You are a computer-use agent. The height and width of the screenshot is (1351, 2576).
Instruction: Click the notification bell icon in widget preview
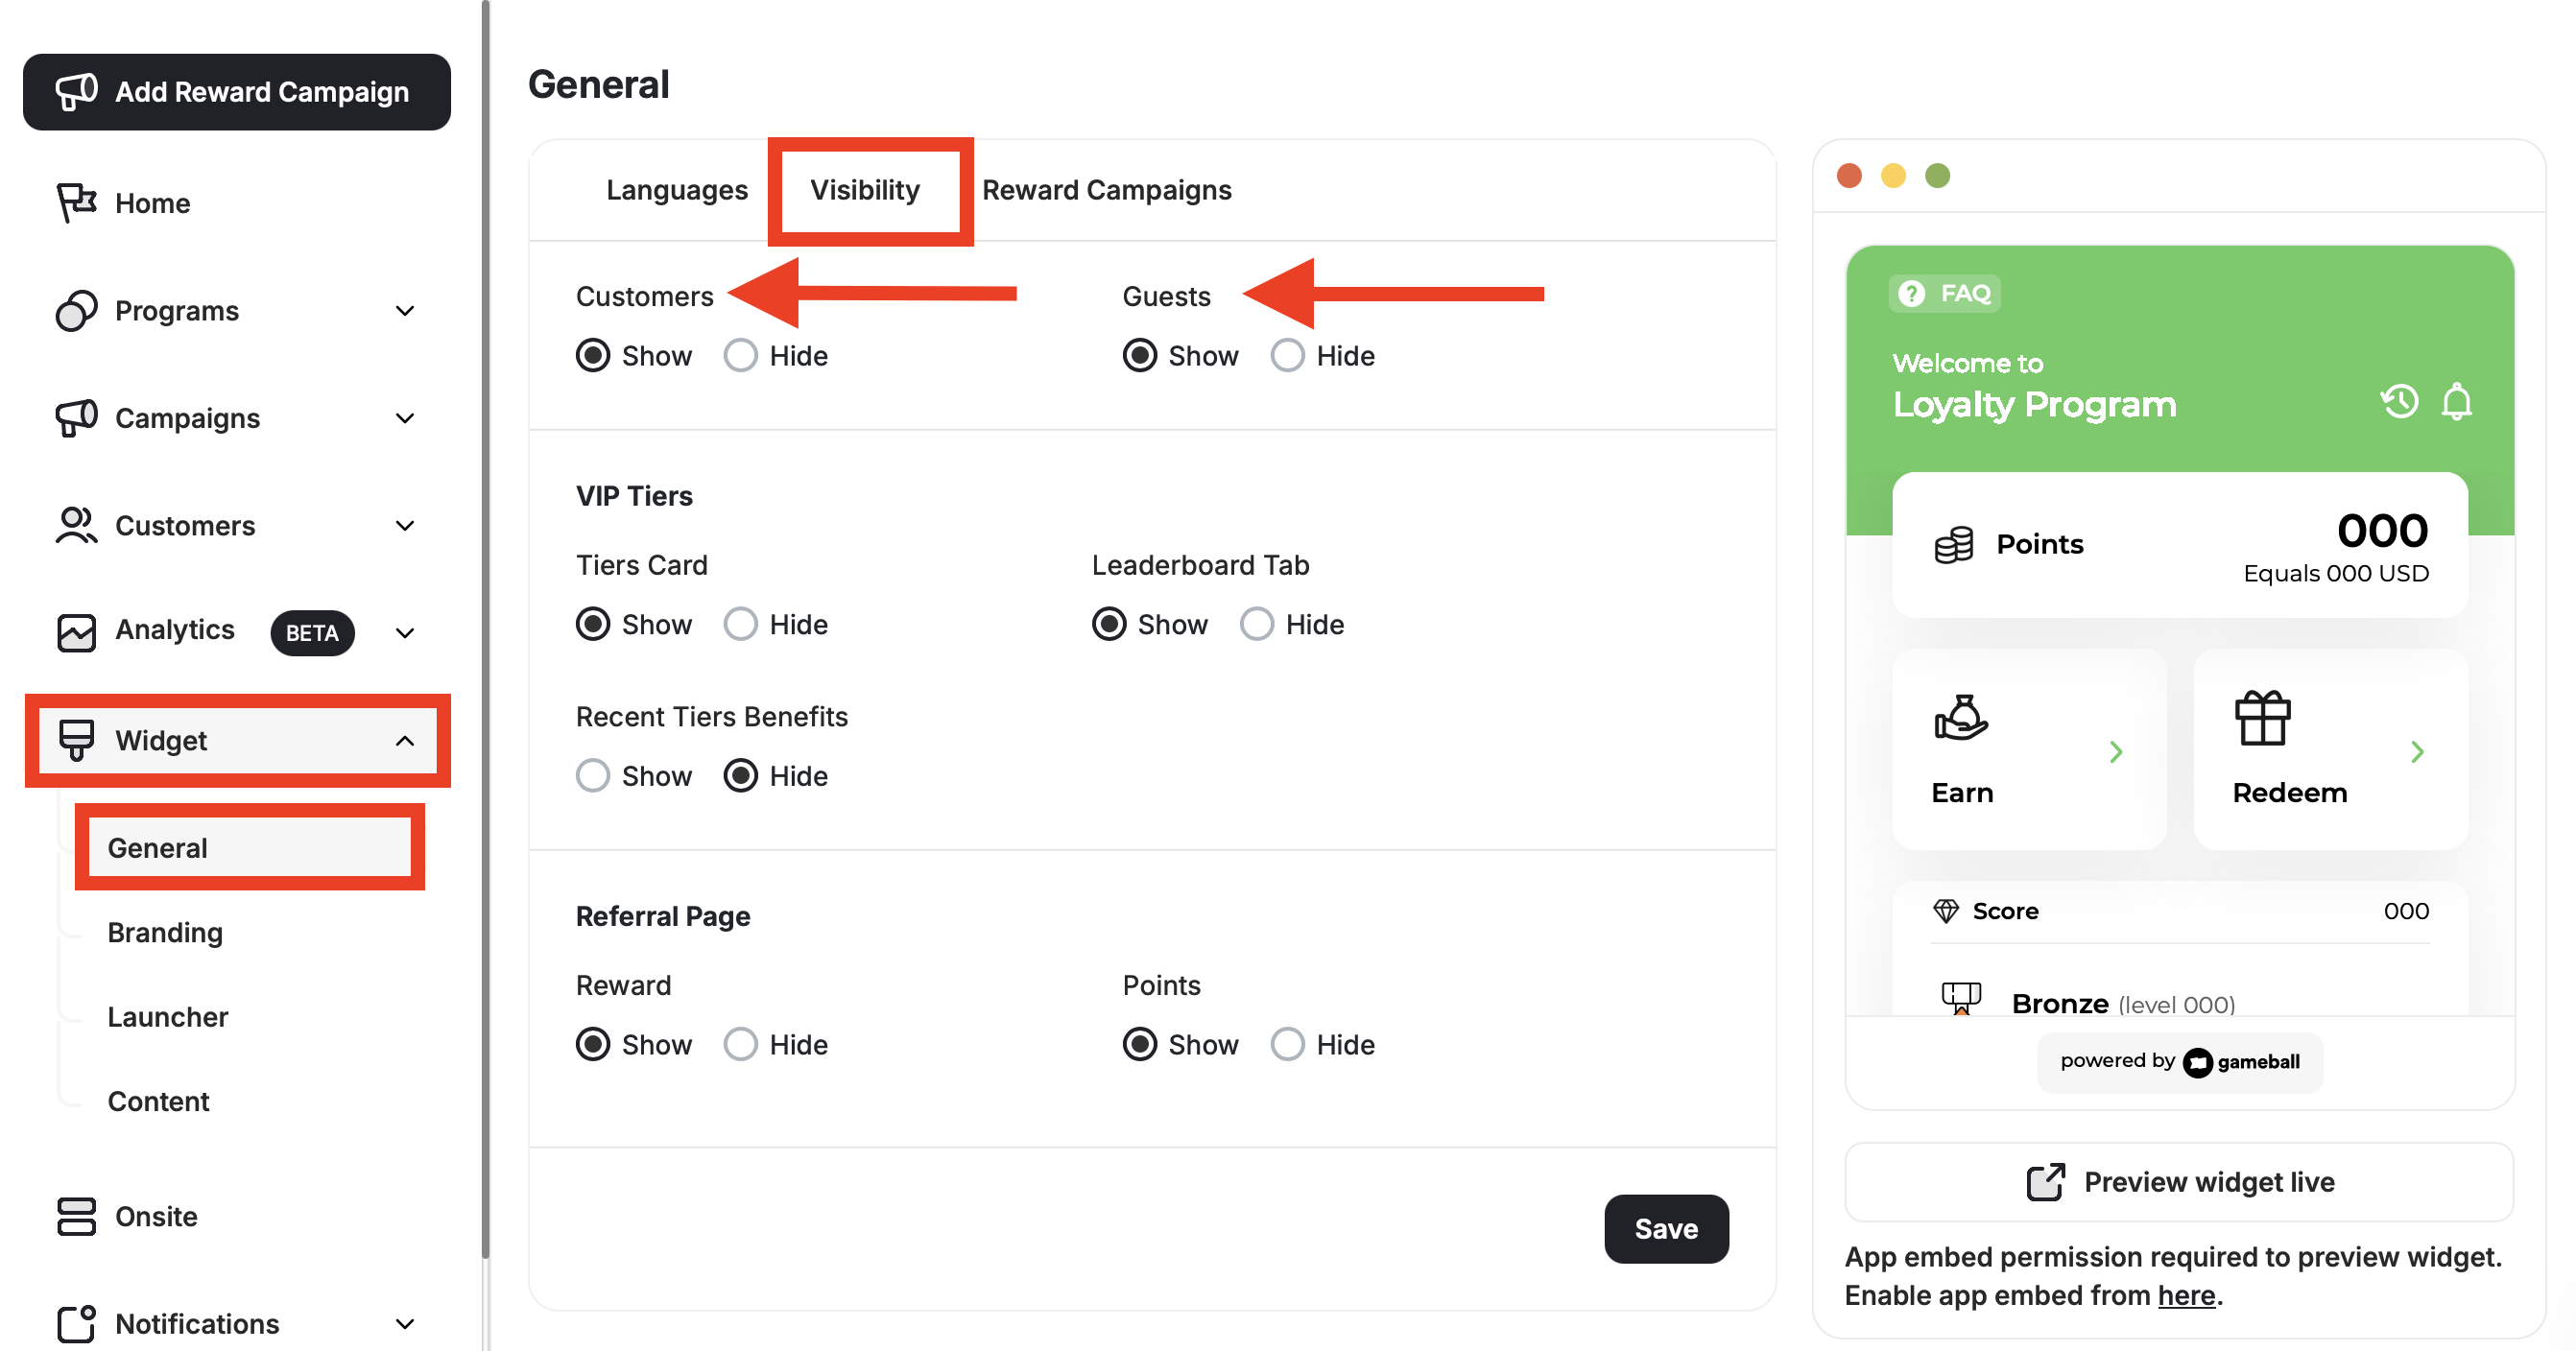pyautogui.click(x=2456, y=402)
